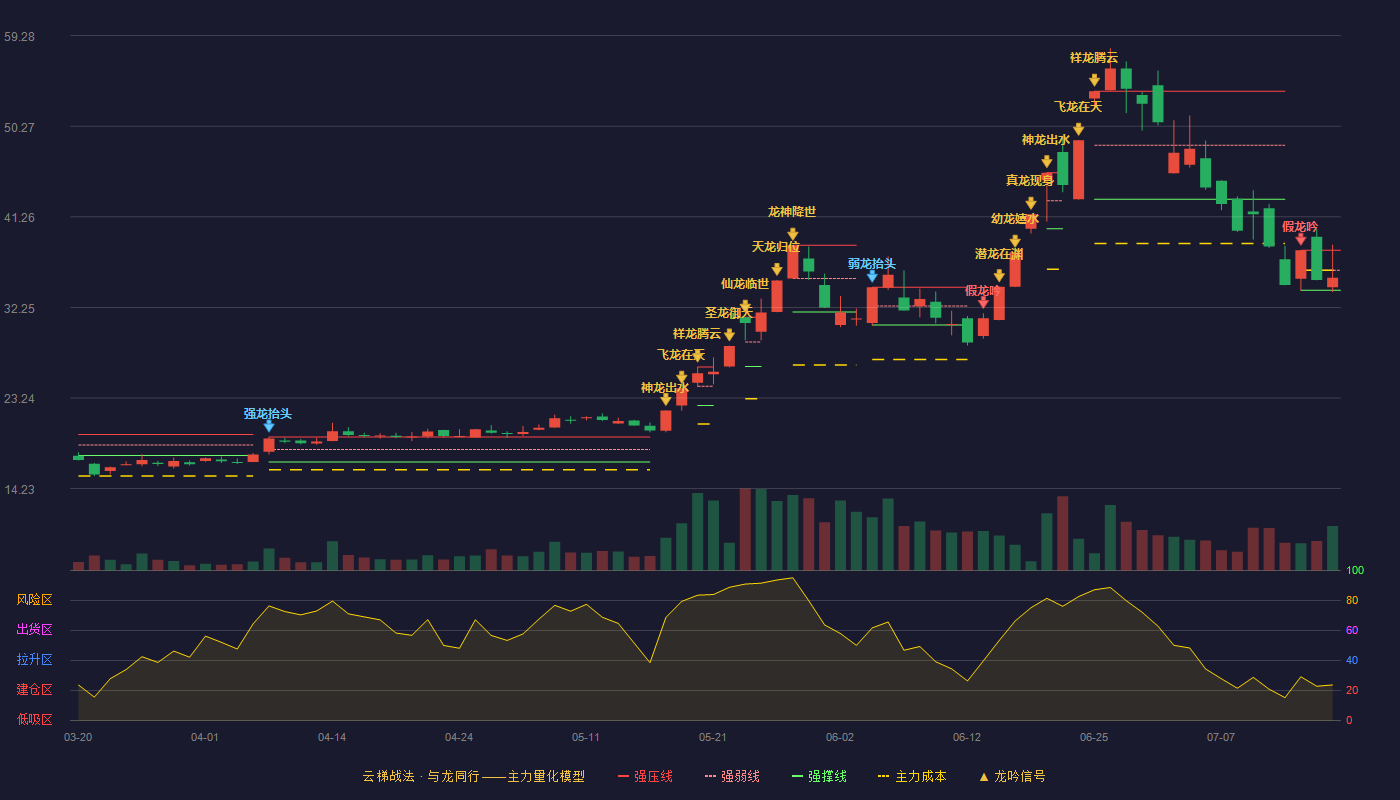The image size is (1400, 800).
Task: Click the 04-14 date axis label
Action: [332, 737]
